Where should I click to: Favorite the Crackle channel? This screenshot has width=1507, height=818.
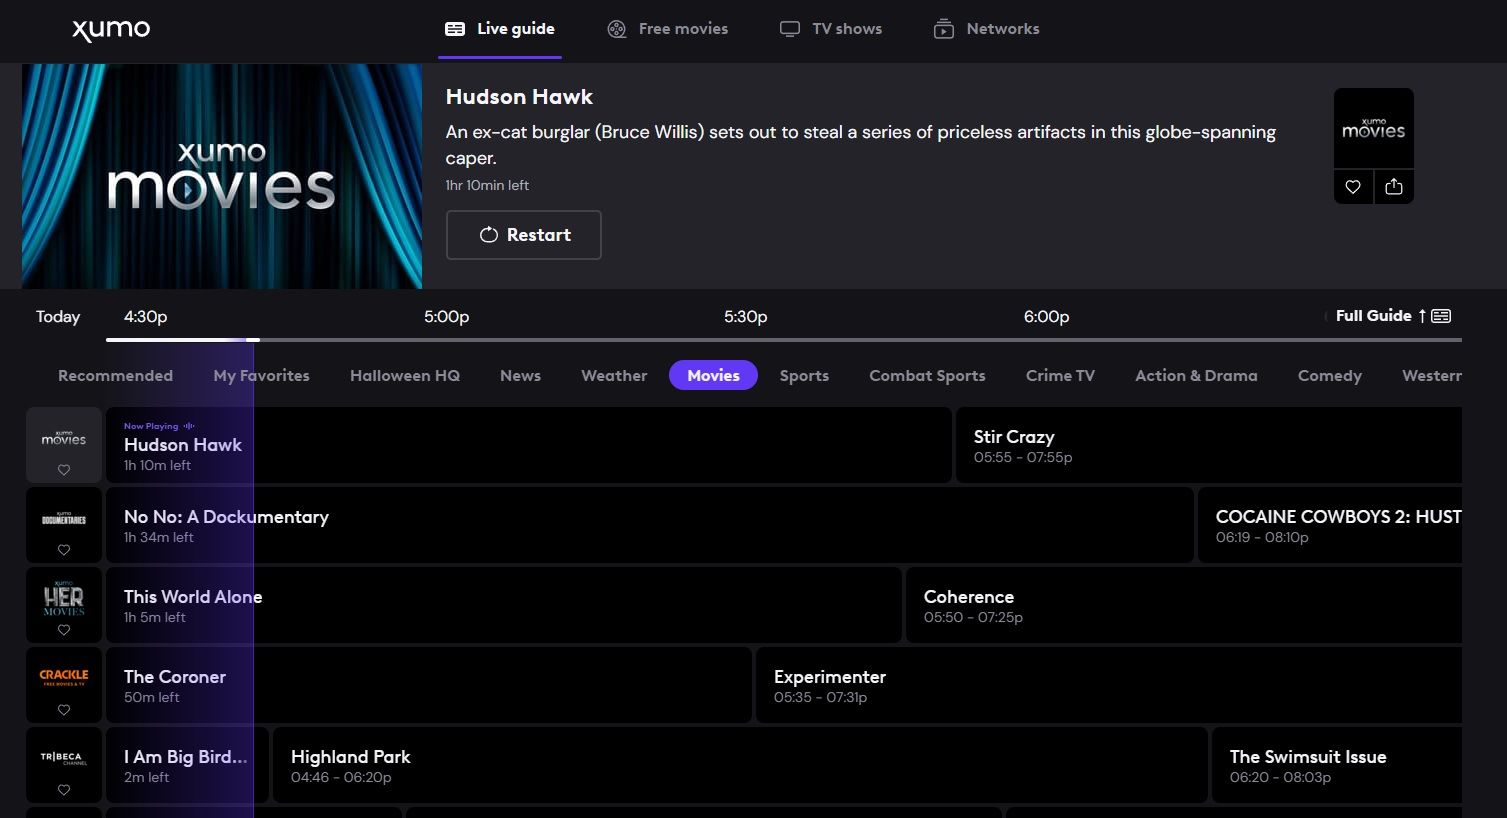(64, 710)
